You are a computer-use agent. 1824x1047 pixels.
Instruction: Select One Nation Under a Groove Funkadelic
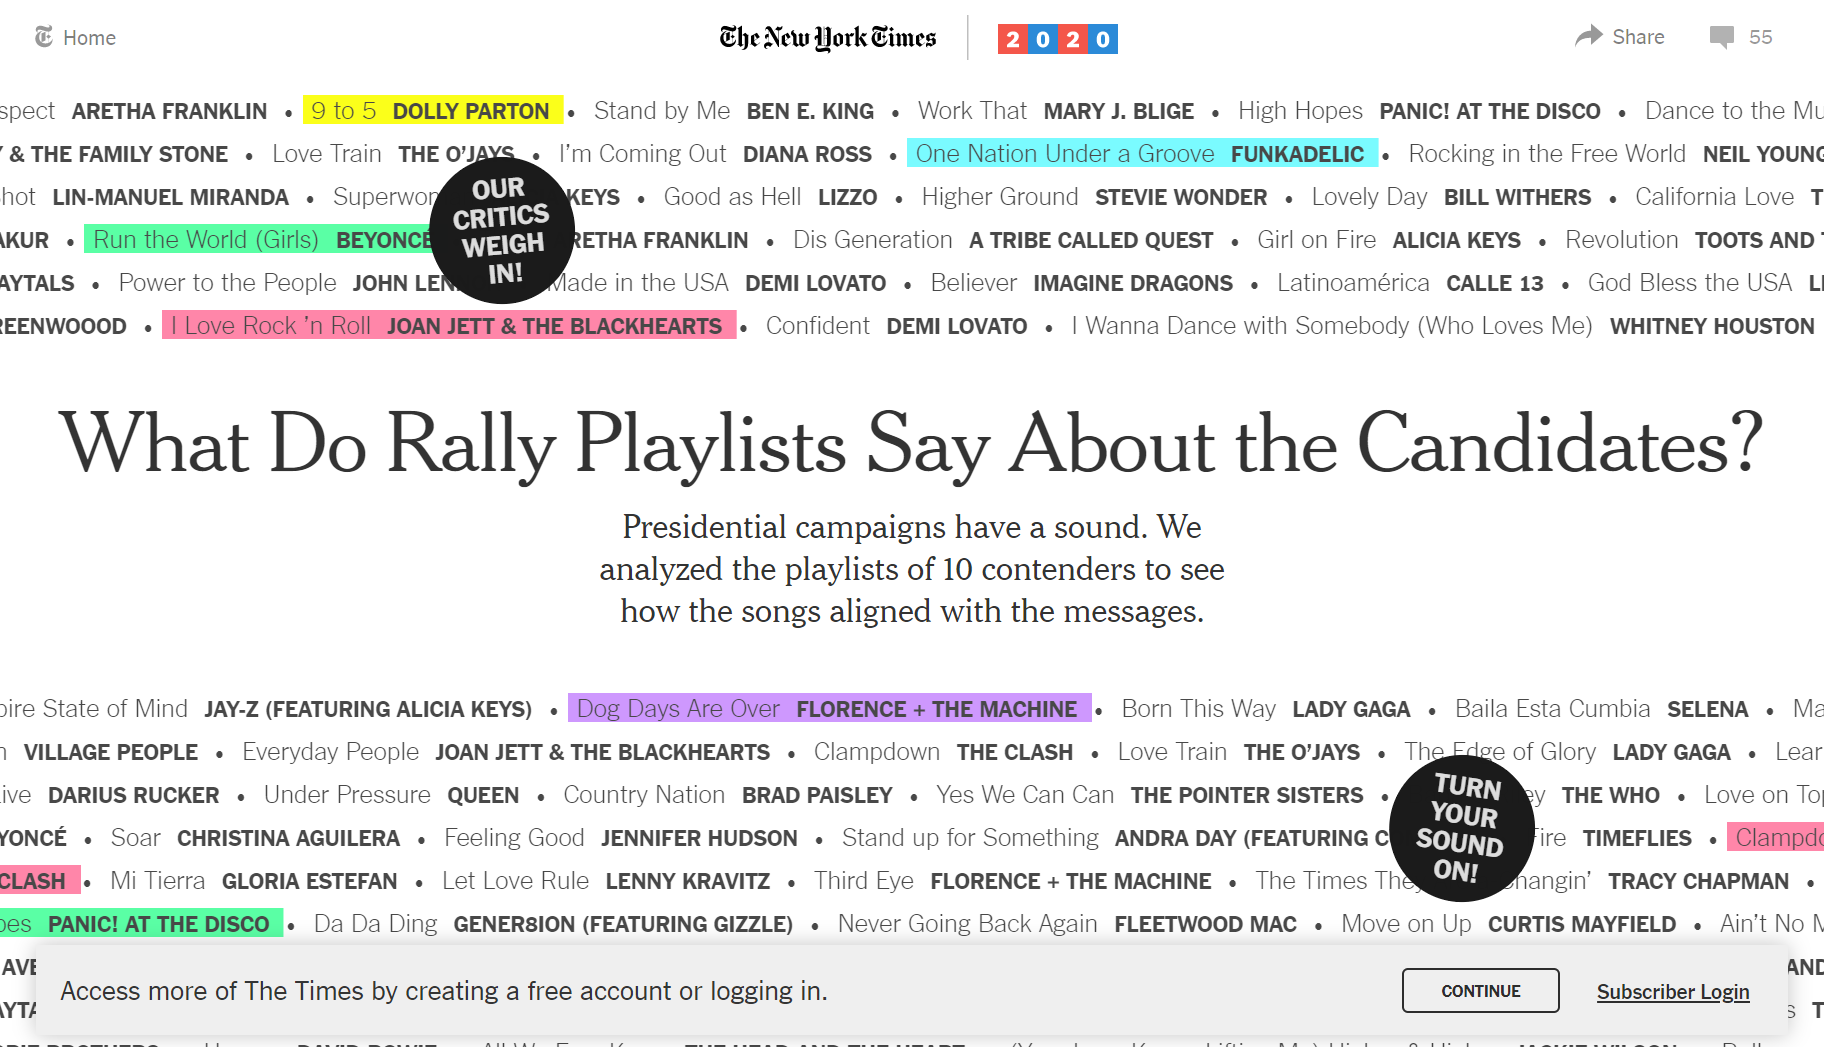[x=1142, y=153]
